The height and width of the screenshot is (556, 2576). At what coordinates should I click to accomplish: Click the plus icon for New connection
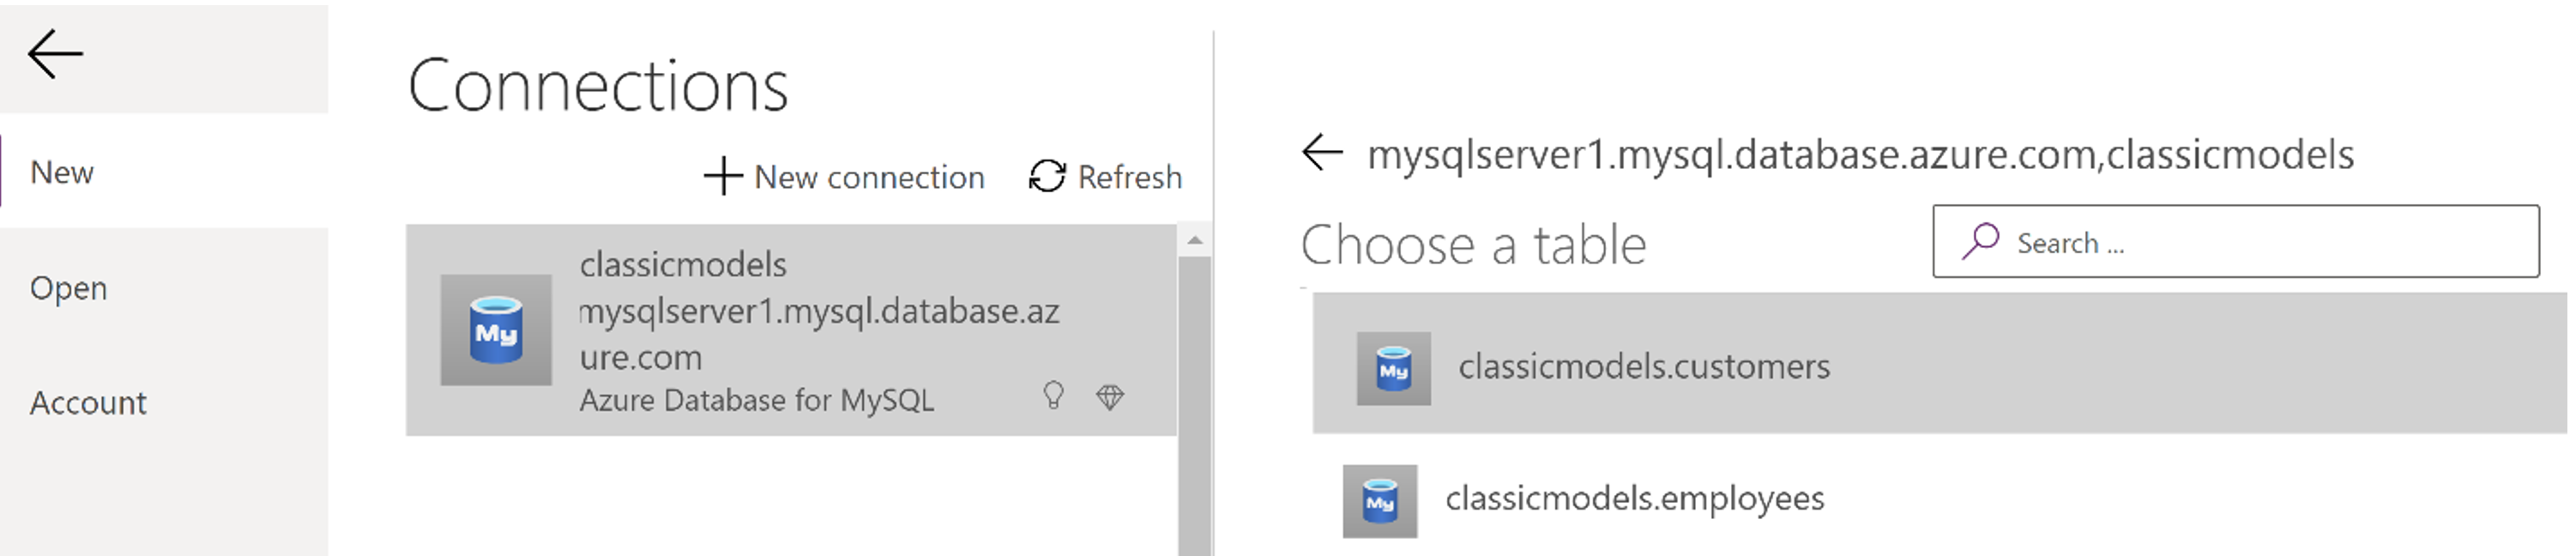(723, 177)
